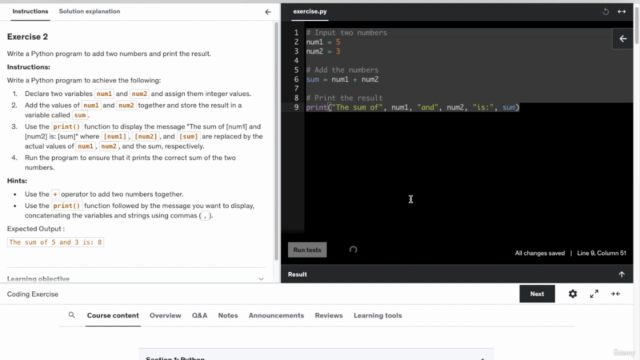Screen dimensions: 640x360
Task: Click the Run tests button
Action: (307, 250)
